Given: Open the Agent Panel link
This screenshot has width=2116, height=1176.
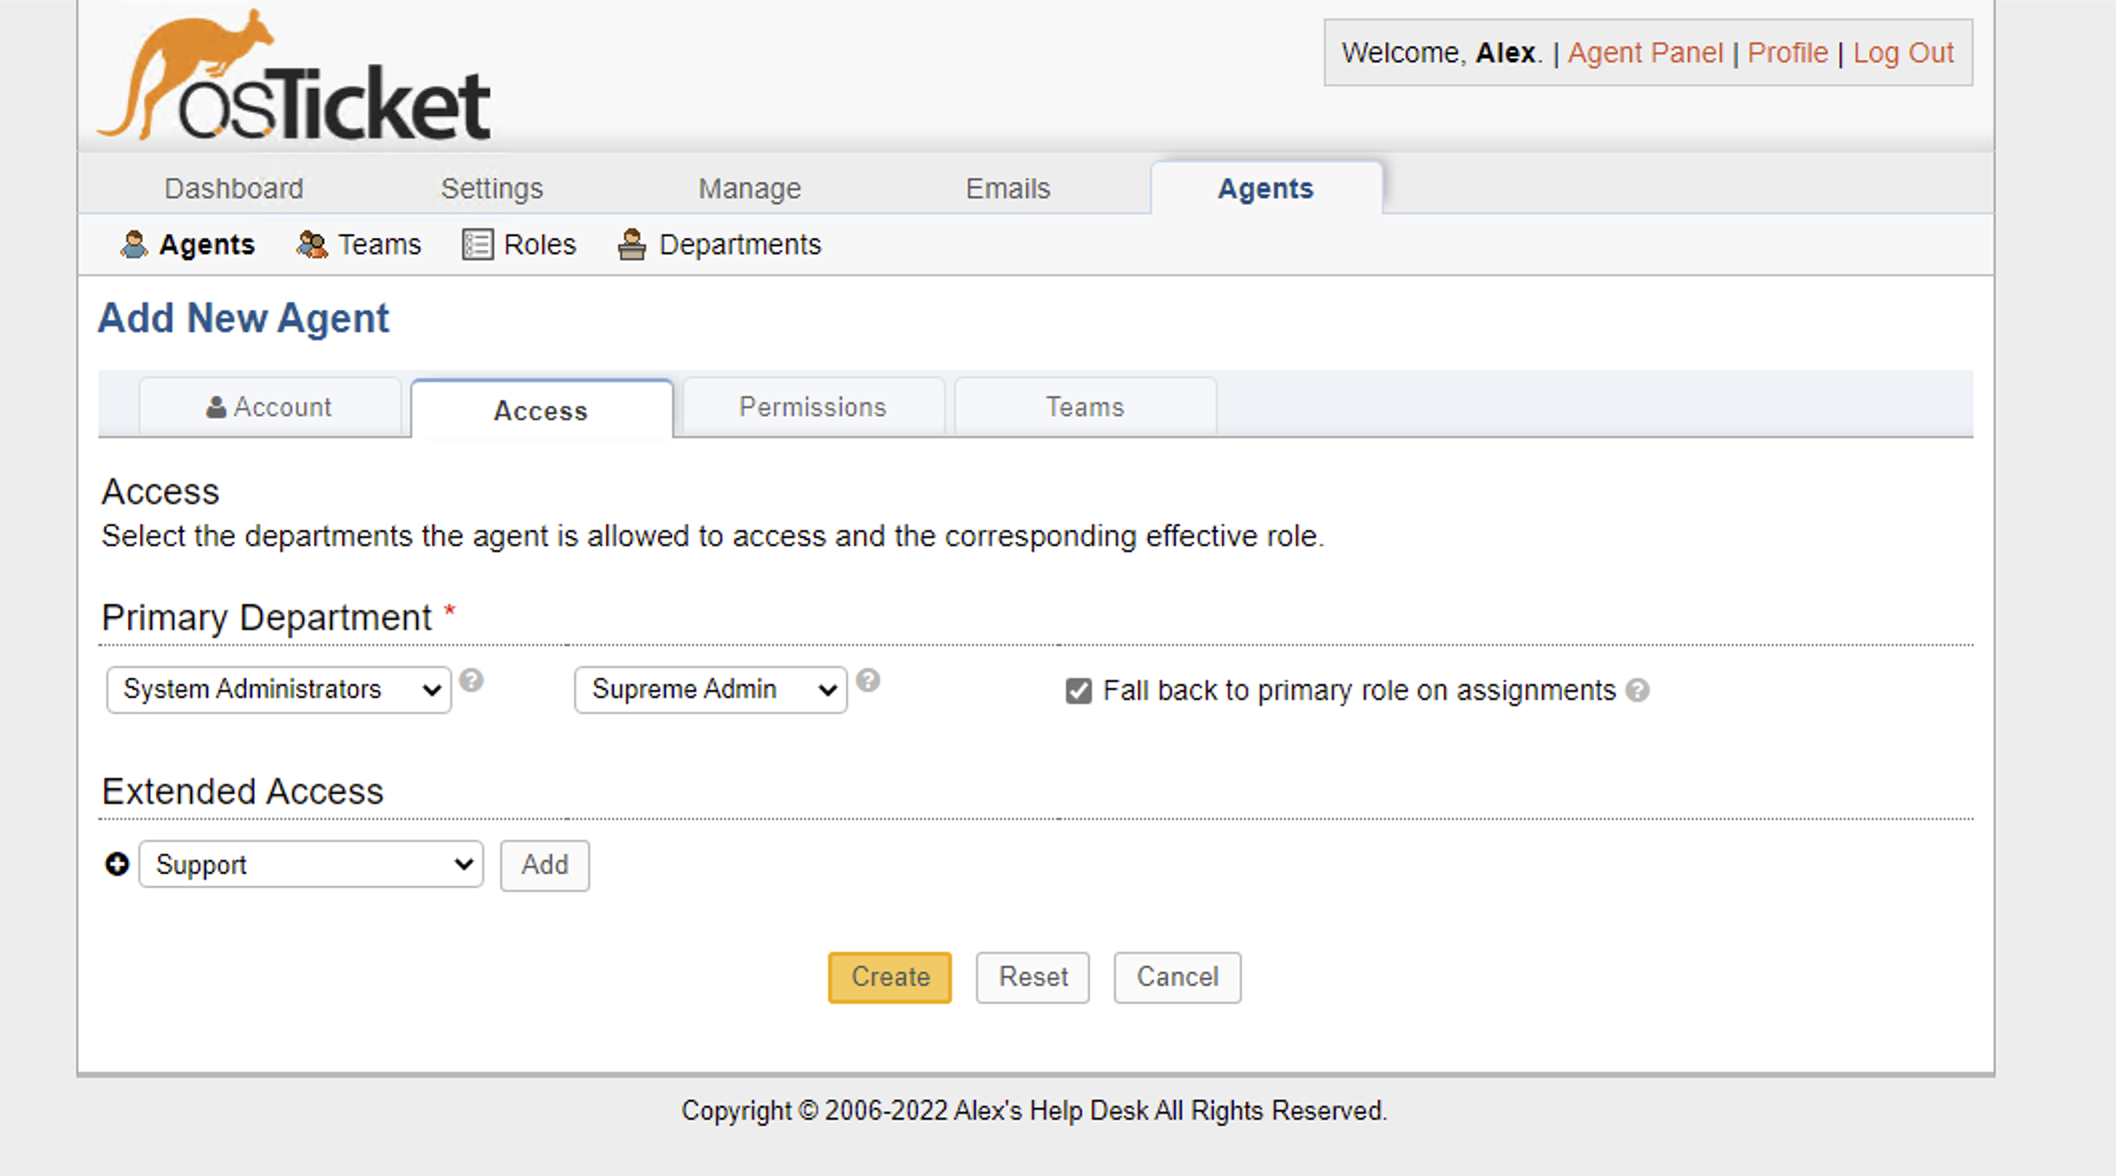Looking at the screenshot, I should click(x=1644, y=53).
